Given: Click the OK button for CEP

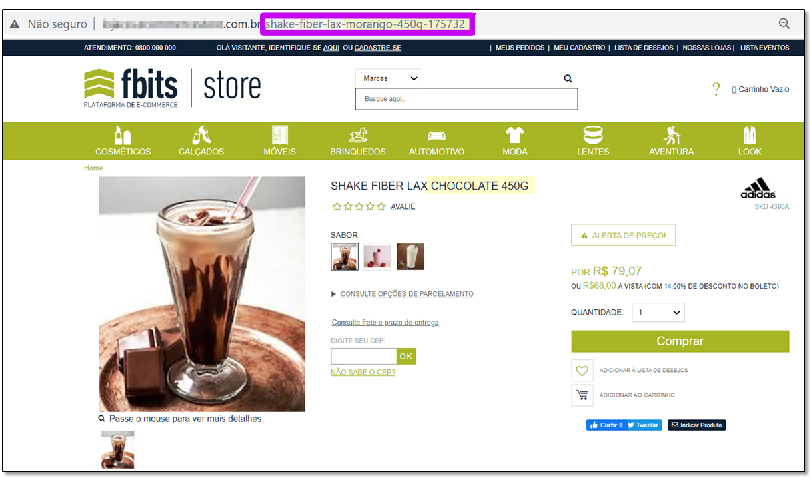Looking at the screenshot, I should [407, 356].
